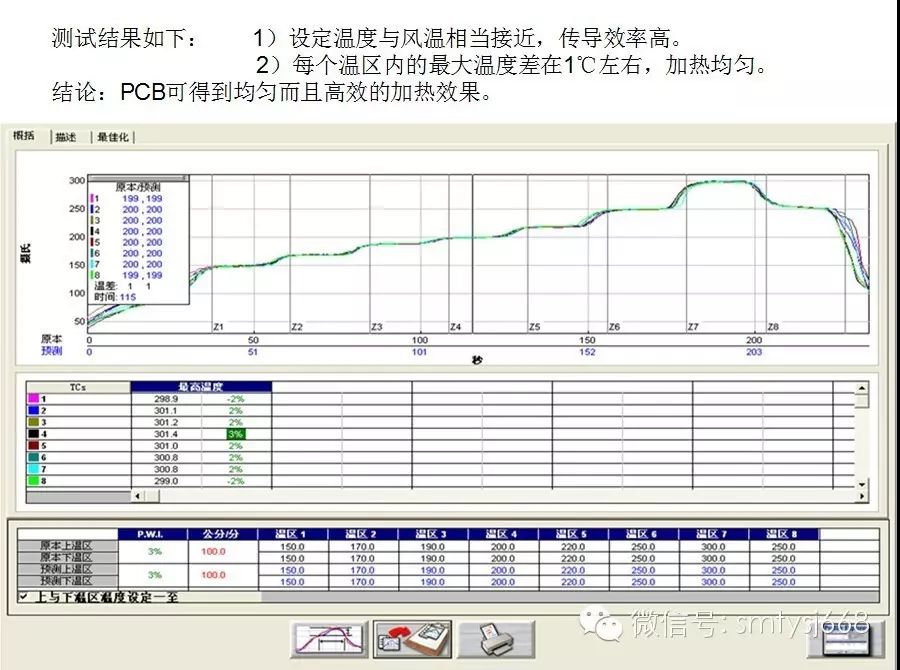
Task: Click 原本上温区 value 170.0 in 温区 2
Action: (x=362, y=547)
